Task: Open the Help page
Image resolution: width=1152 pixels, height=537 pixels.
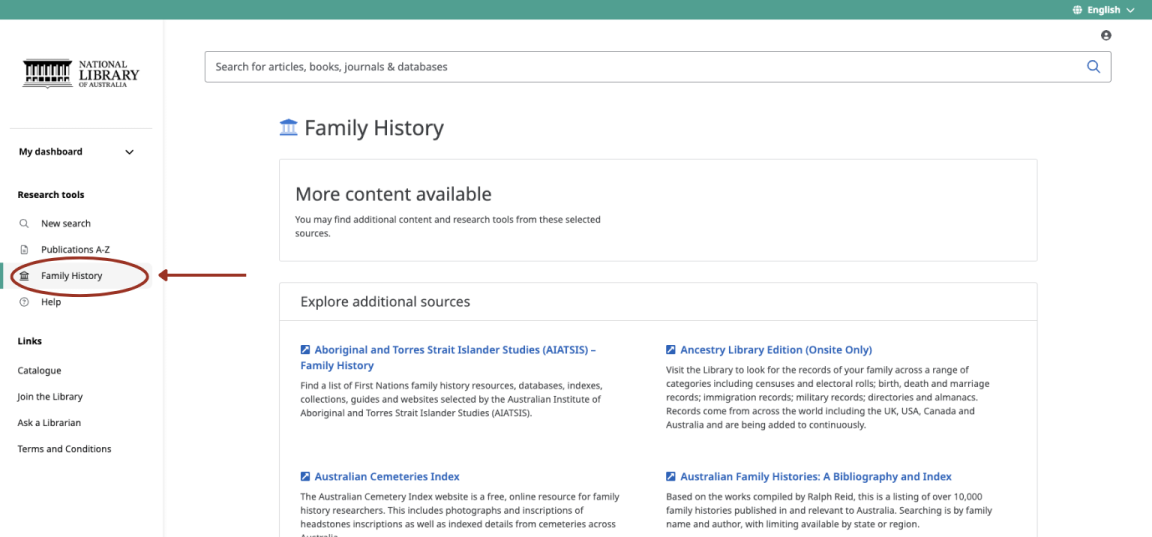Action: pyautogui.click(x=51, y=302)
